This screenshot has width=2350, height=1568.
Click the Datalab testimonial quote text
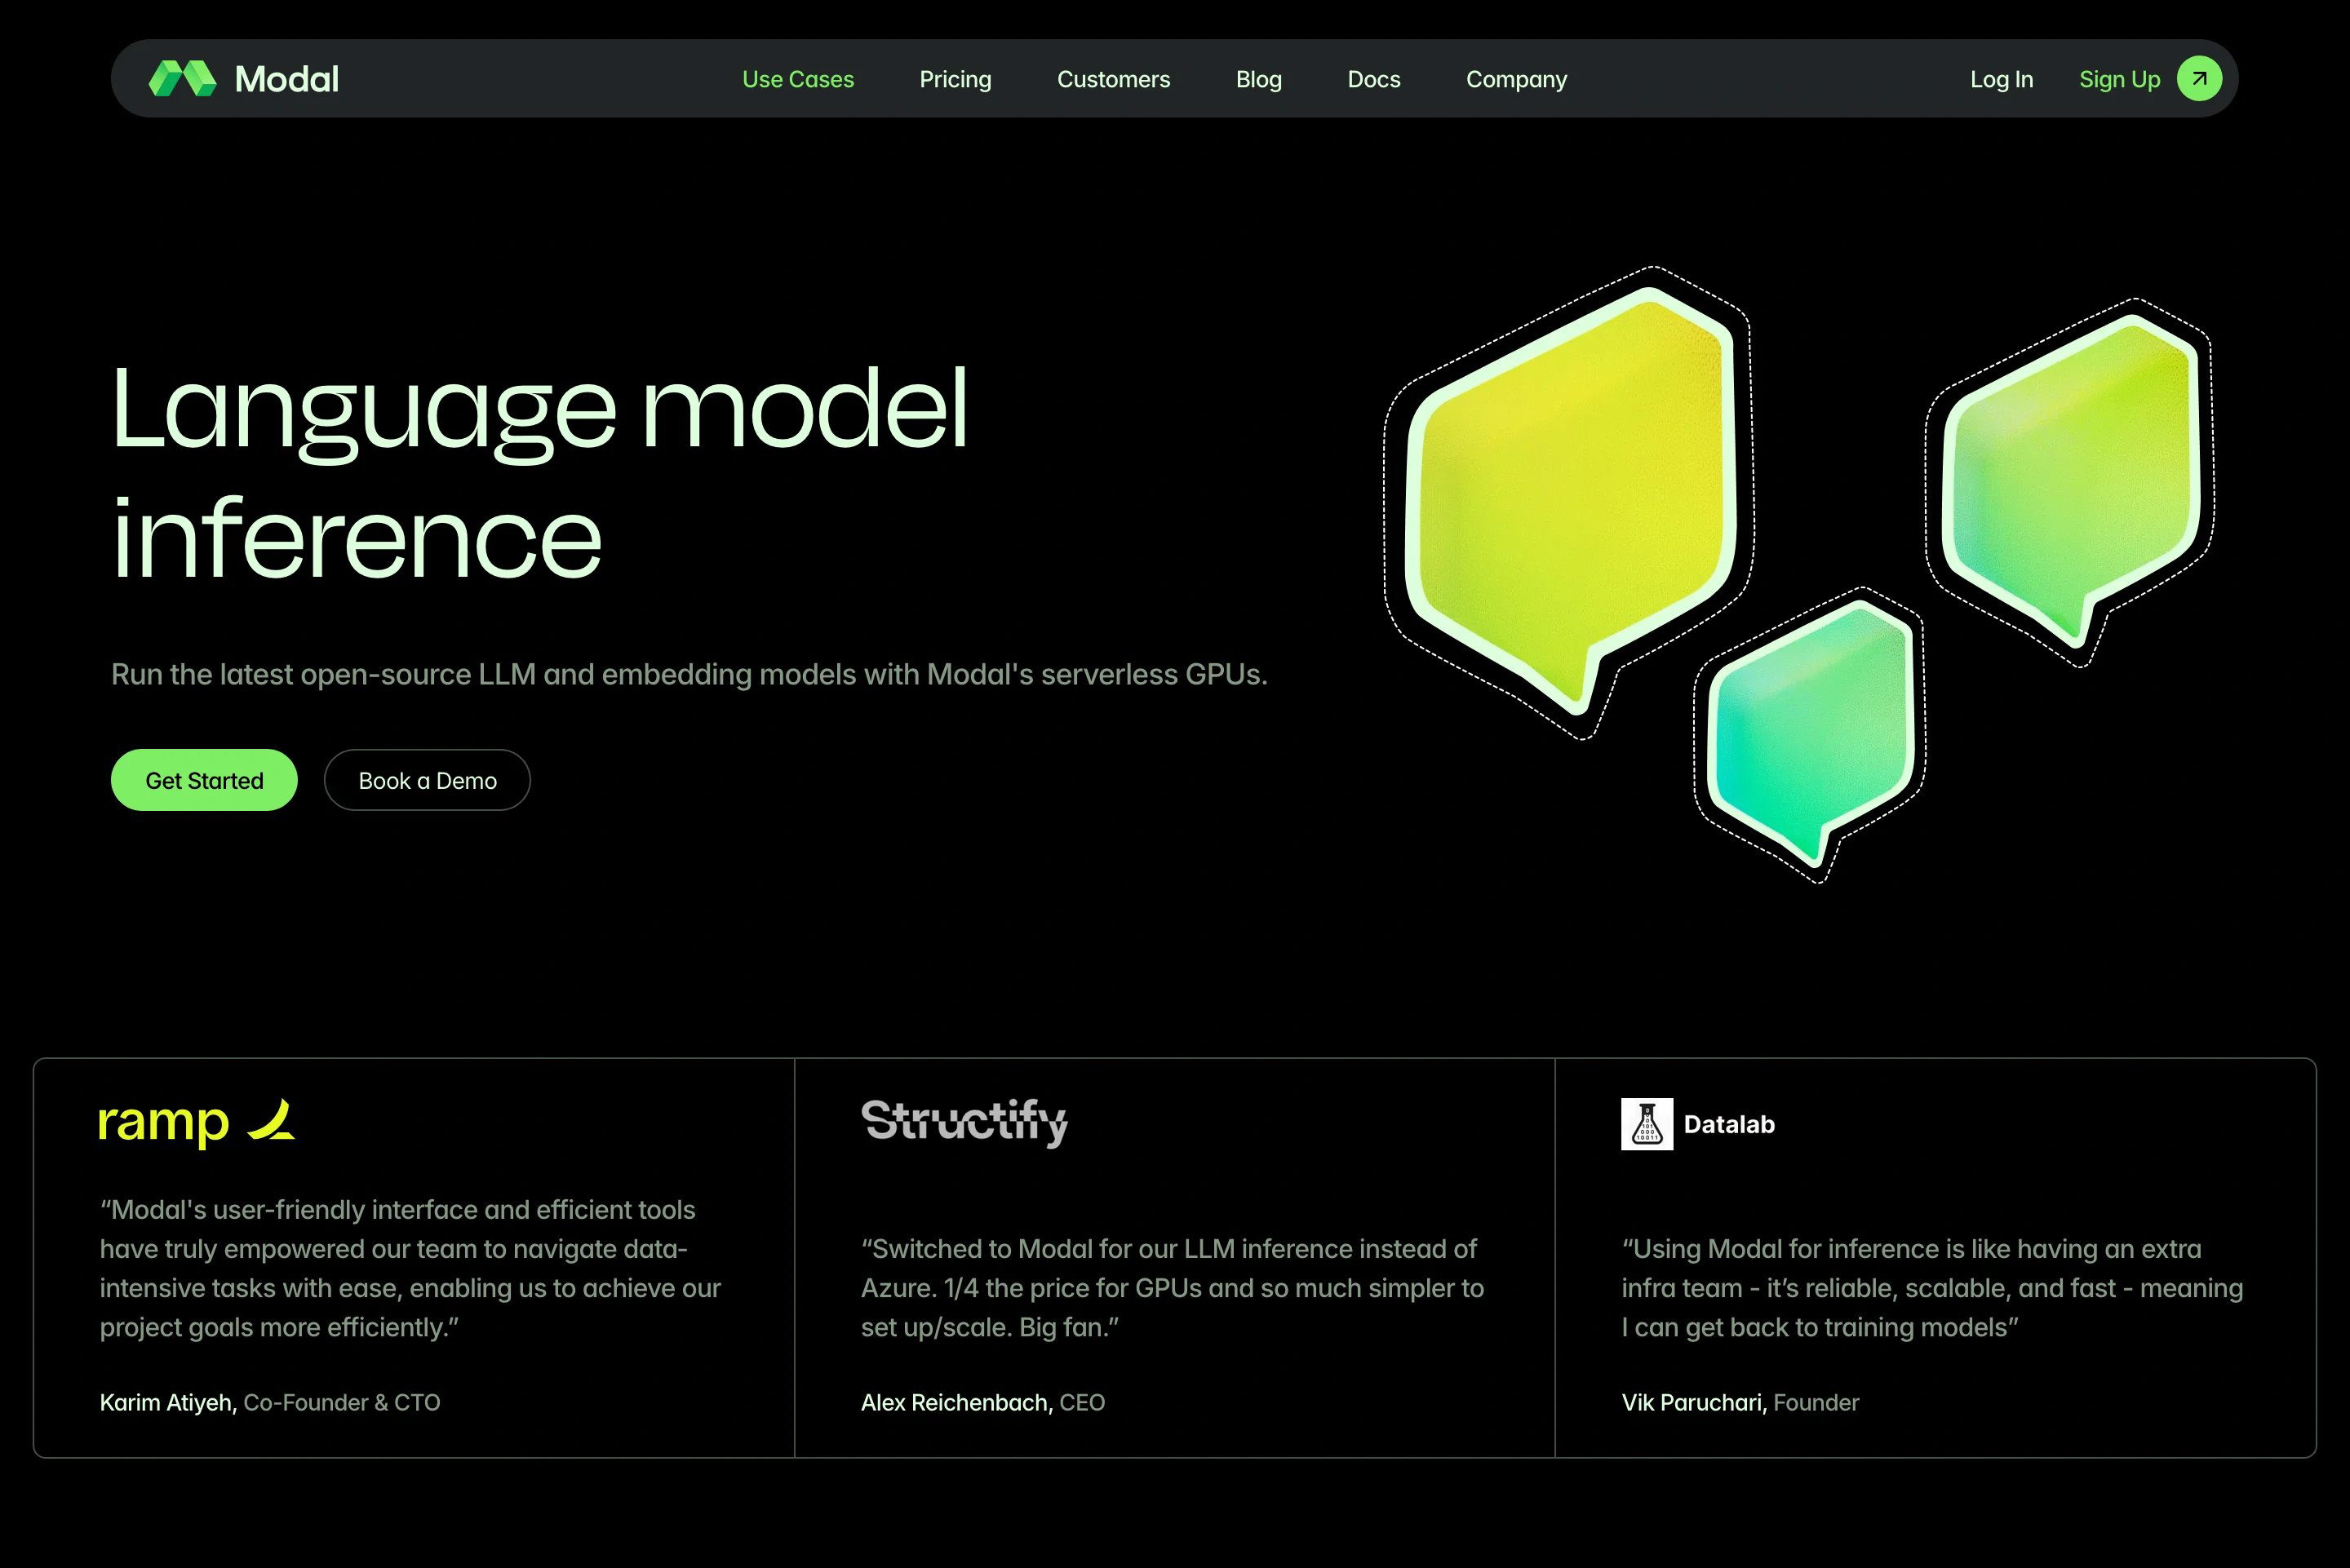click(x=1932, y=1288)
